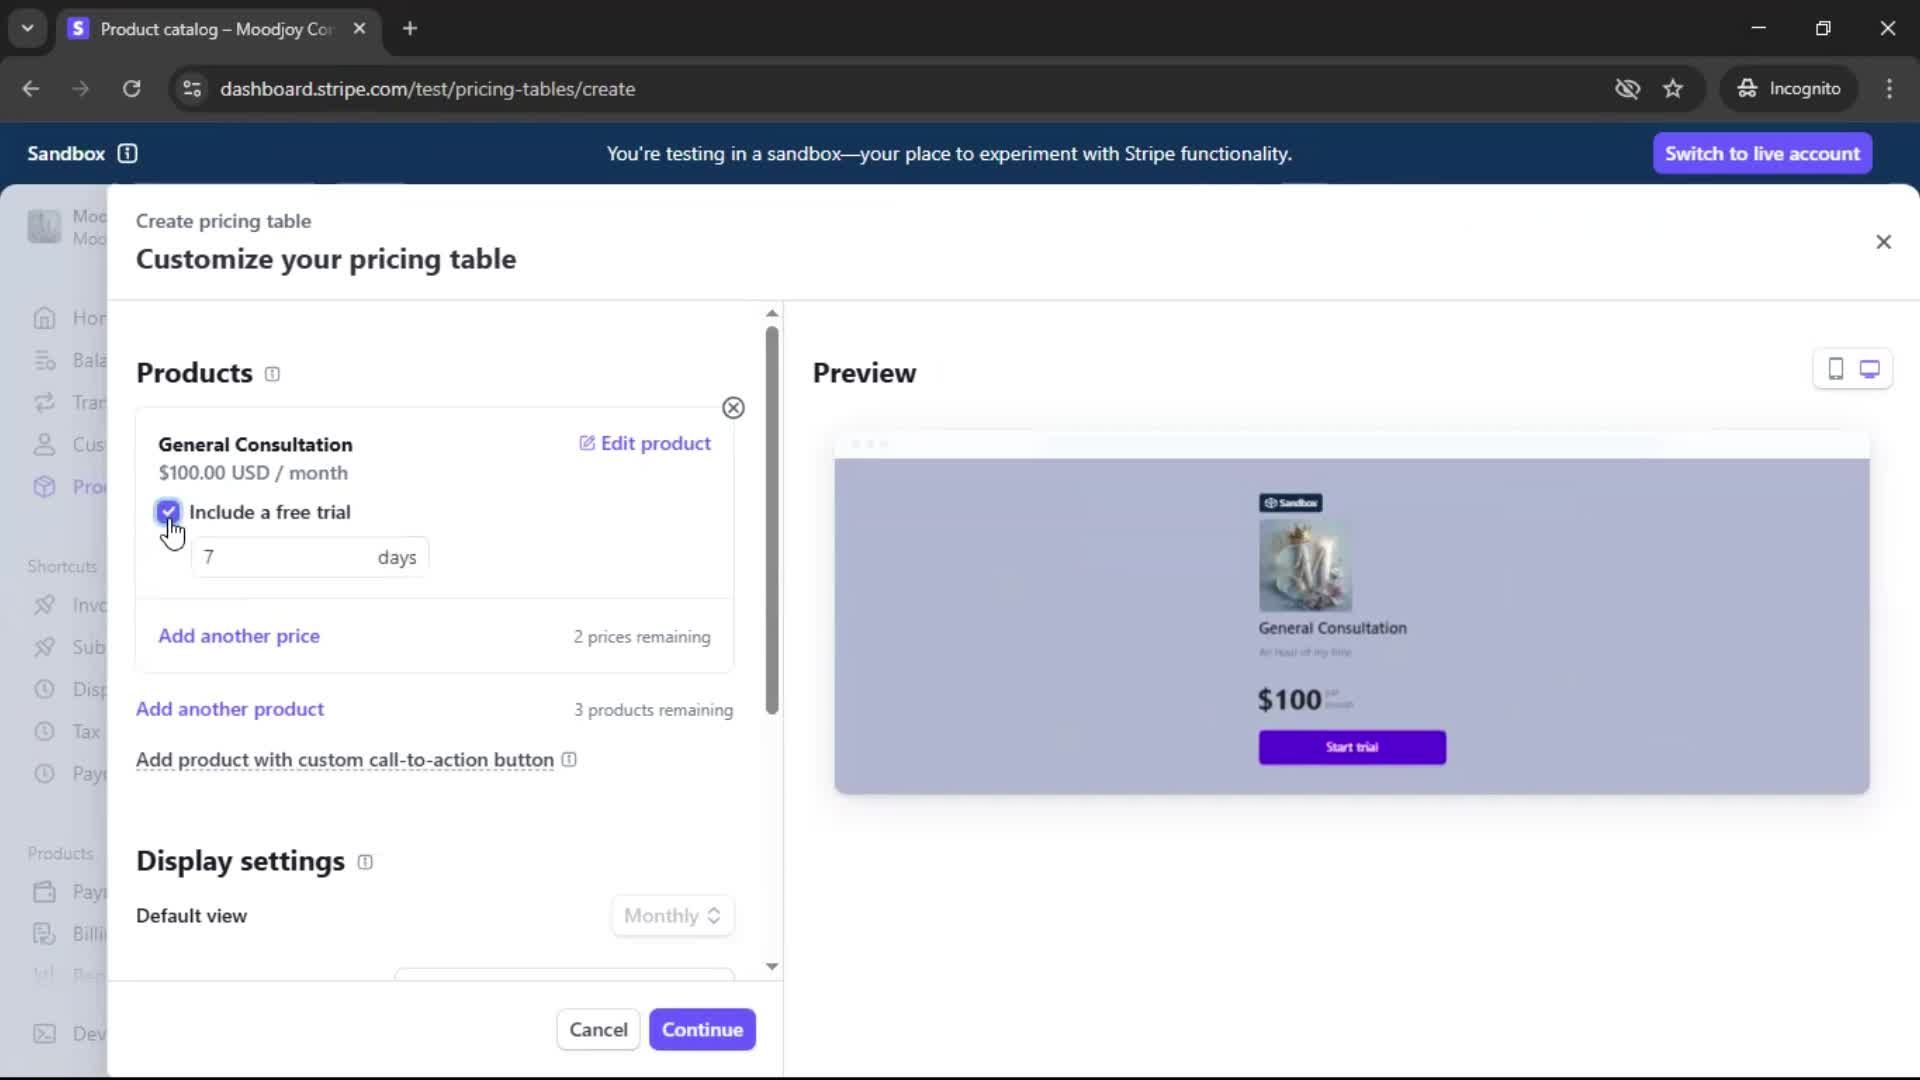Remove General Consultation product with X icon

[733, 408]
